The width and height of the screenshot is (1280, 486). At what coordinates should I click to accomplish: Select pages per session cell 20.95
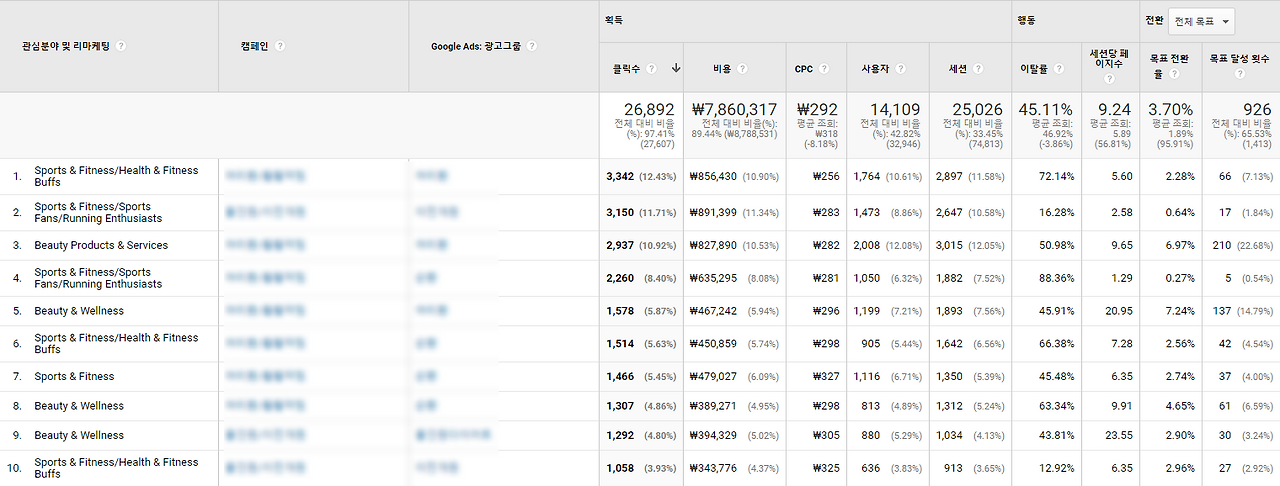click(x=1119, y=311)
